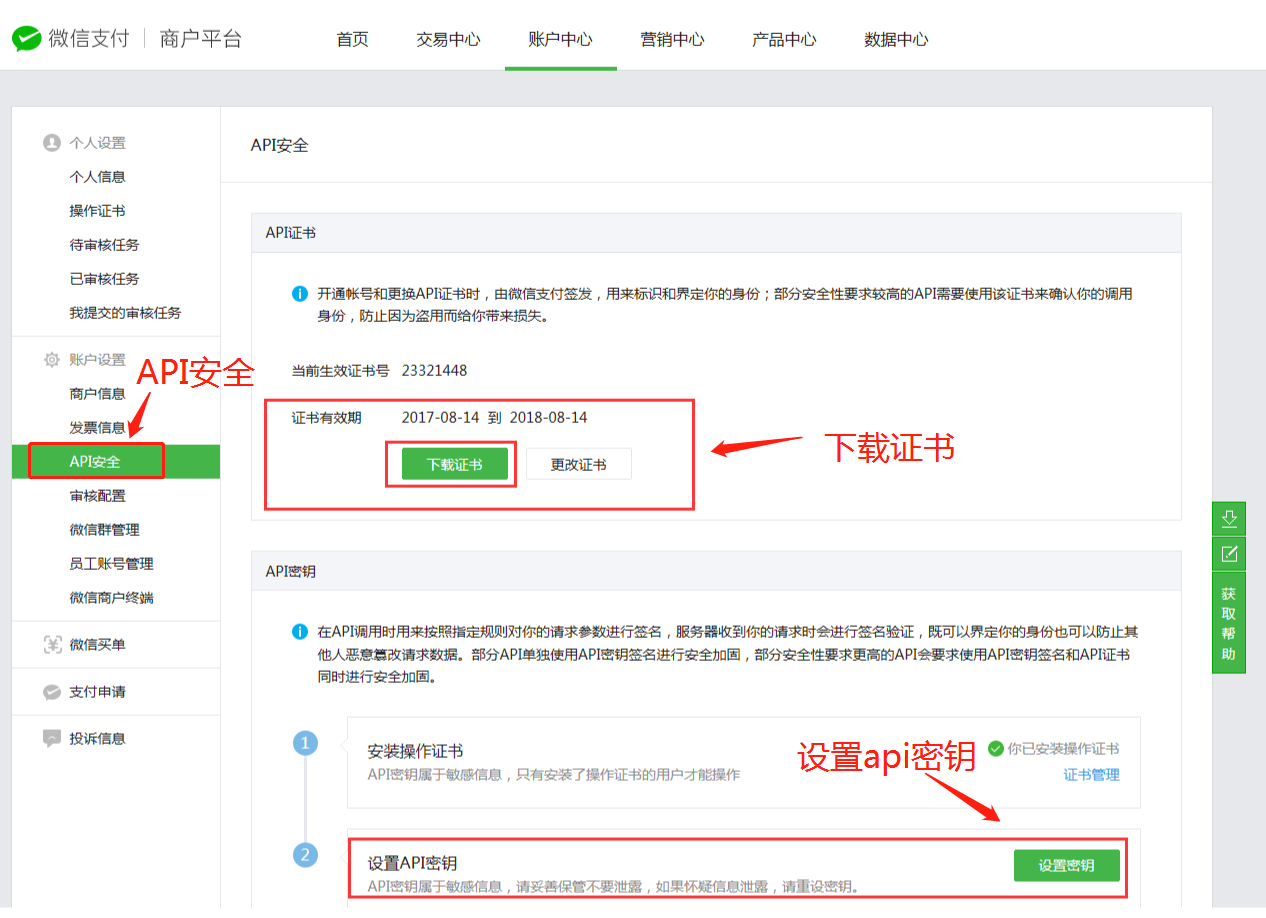Go to the 首页 tab

[x=352, y=40]
